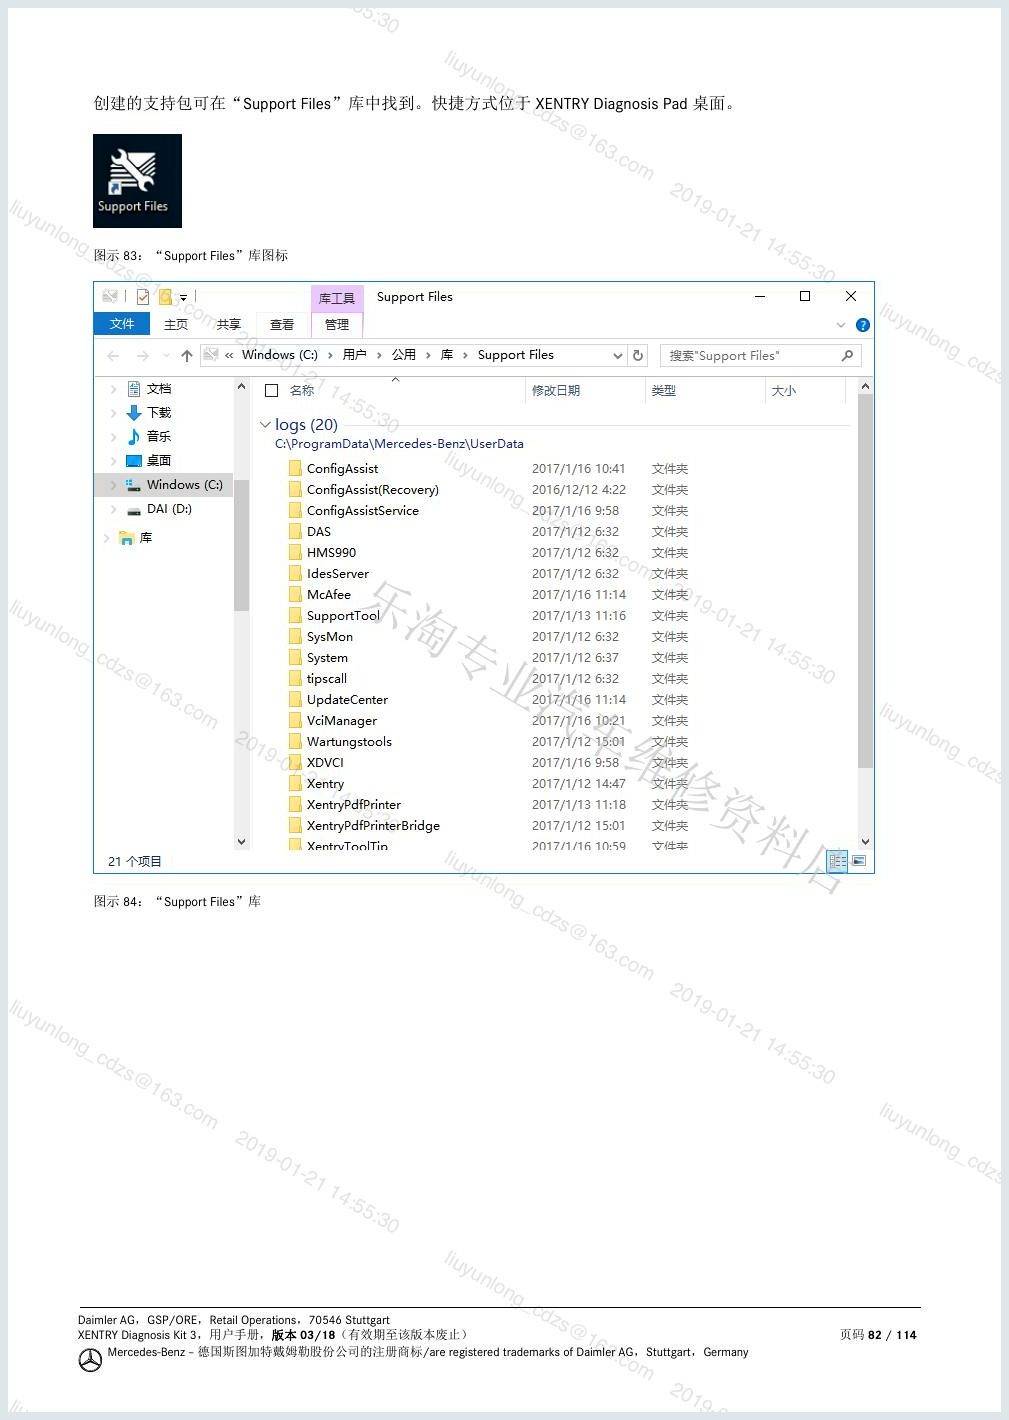Screen dimensions: 1009x1420
Task: Expand the 库 tree node arrow
Action: (105, 538)
